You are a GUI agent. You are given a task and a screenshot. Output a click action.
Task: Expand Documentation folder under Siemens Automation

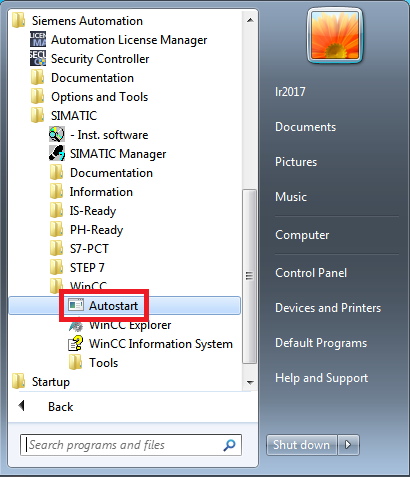tap(82, 78)
